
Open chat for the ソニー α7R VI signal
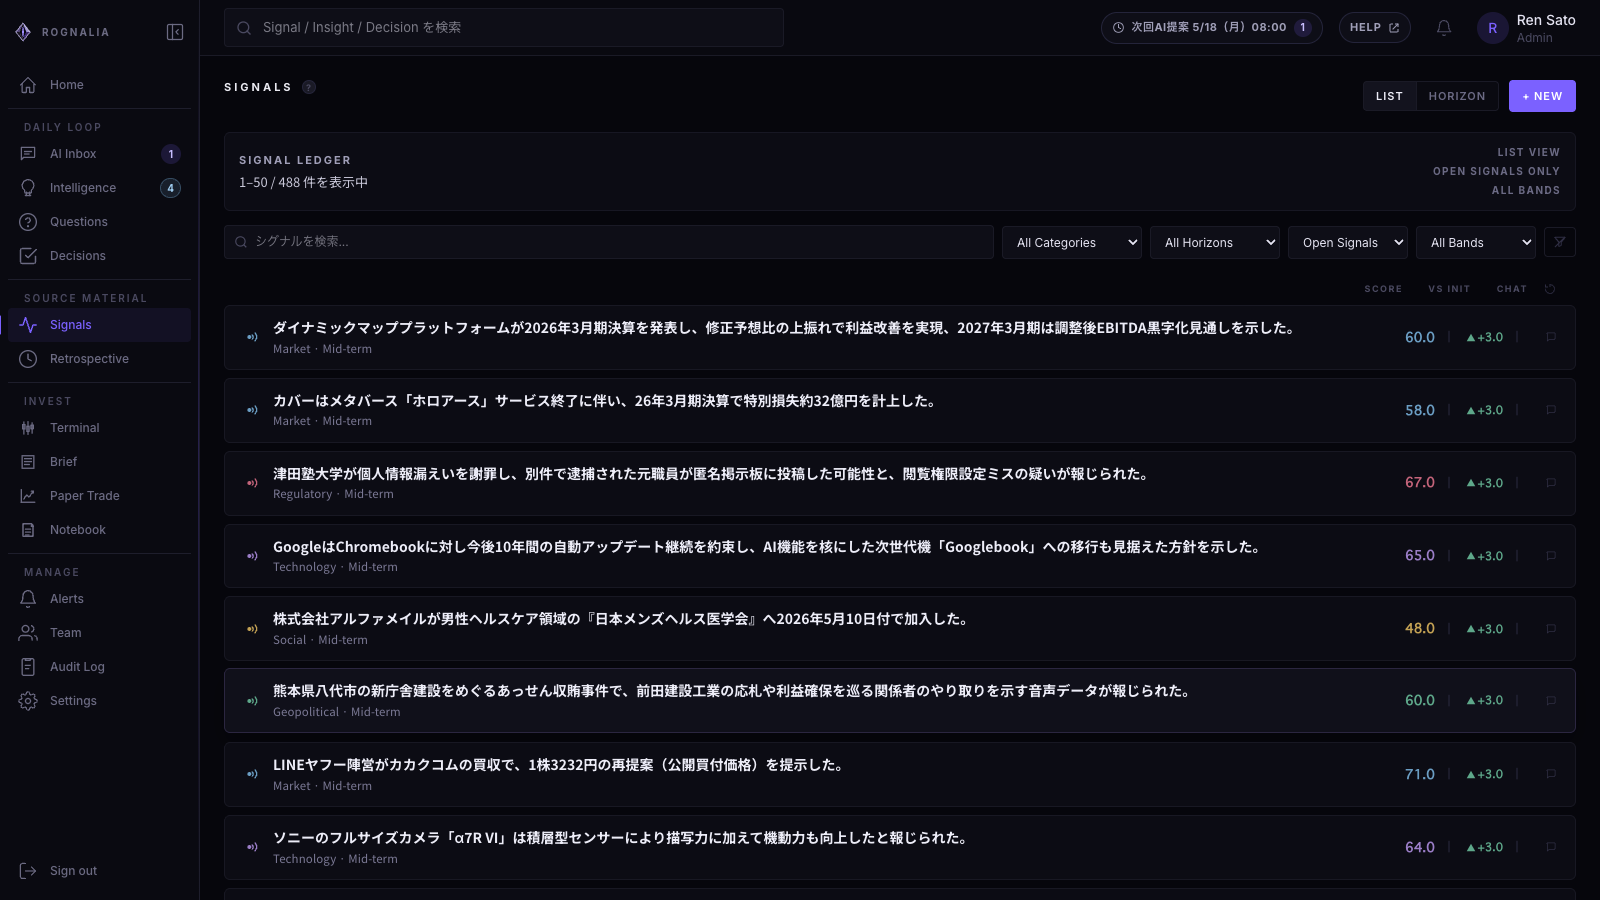(x=1551, y=847)
